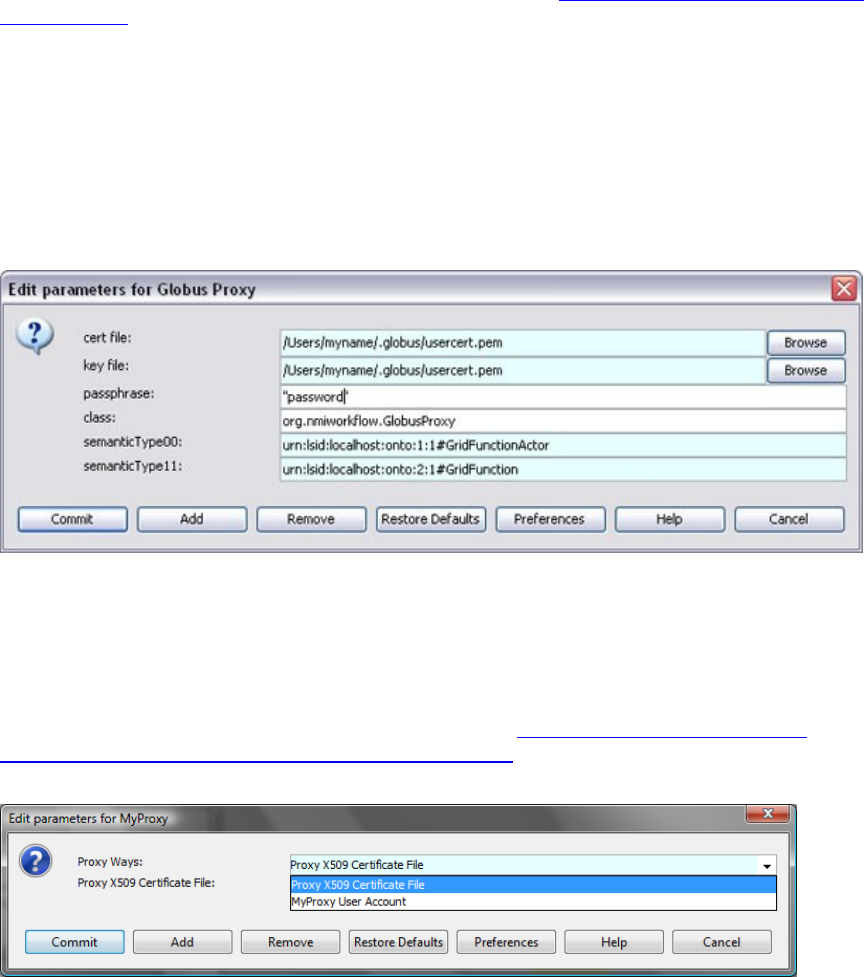Close the MyProxy dialog window

coord(768,813)
